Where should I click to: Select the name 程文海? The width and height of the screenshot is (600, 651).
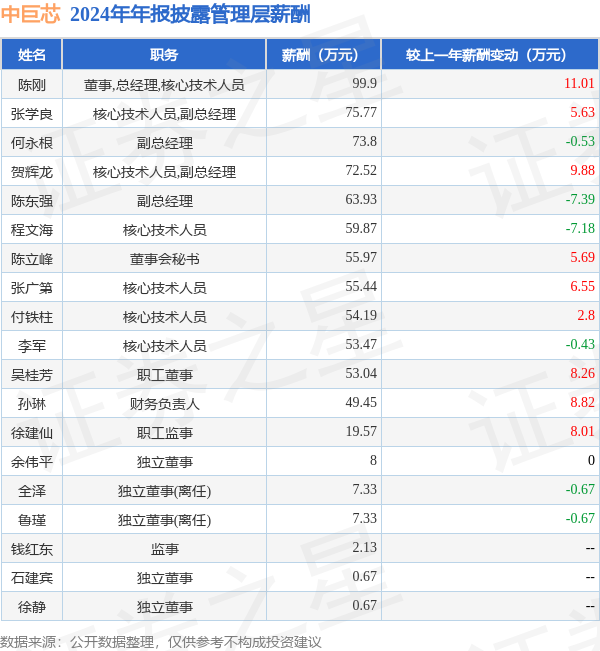pyautogui.click(x=32, y=230)
